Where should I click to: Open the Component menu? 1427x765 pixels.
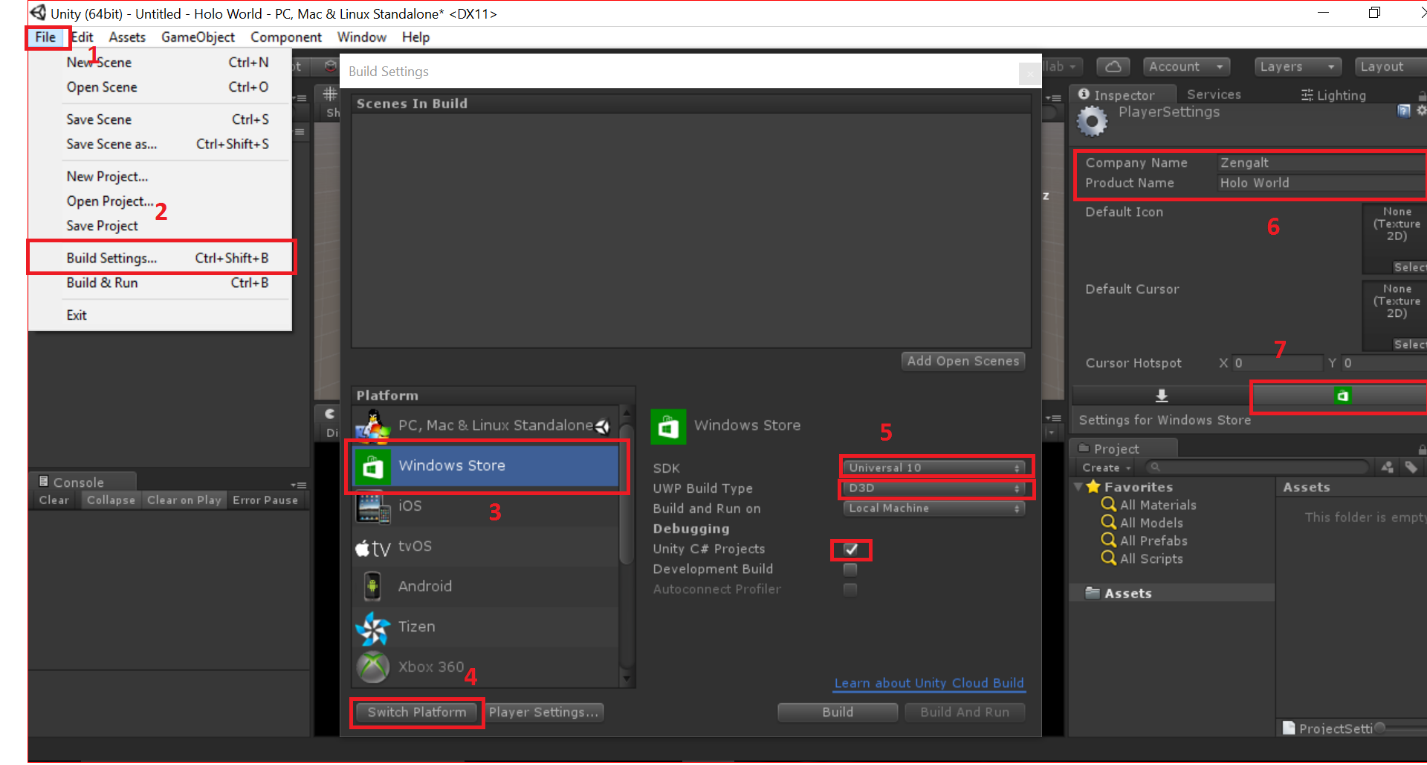click(286, 37)
